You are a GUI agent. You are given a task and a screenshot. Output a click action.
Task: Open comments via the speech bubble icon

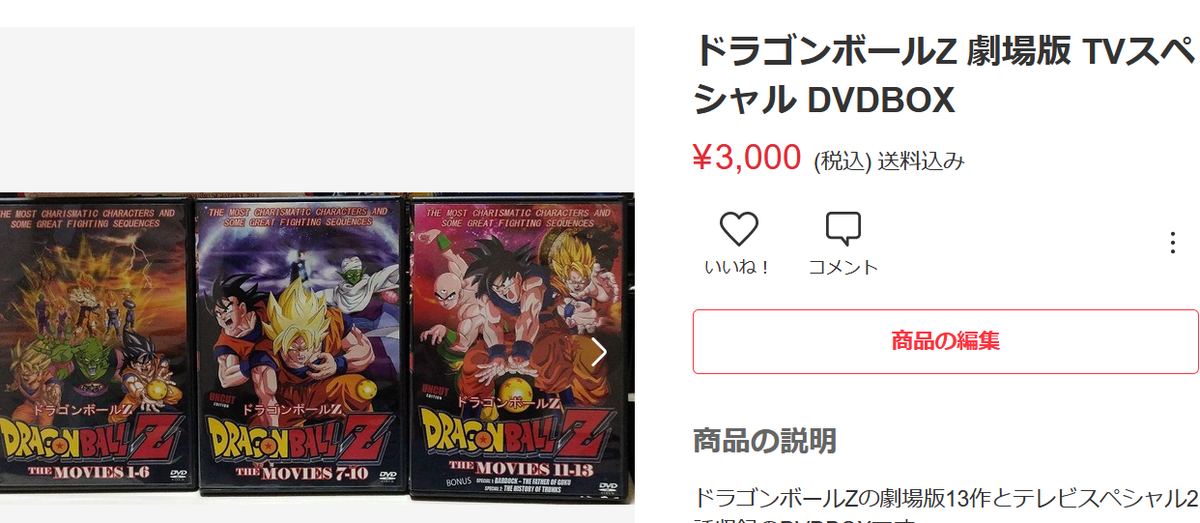[x=843, y=229]
